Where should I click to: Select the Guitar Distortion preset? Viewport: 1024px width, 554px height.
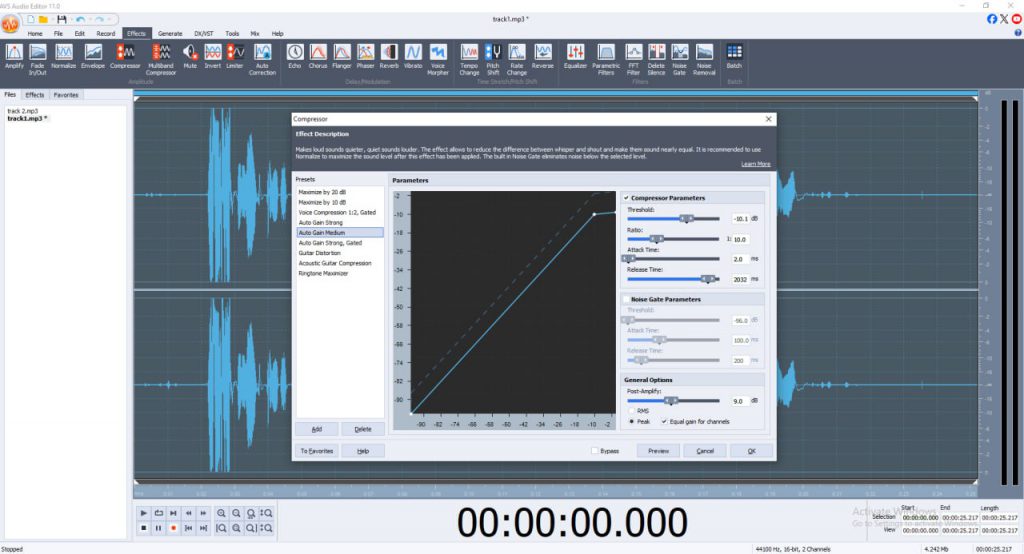click(319, 253)
